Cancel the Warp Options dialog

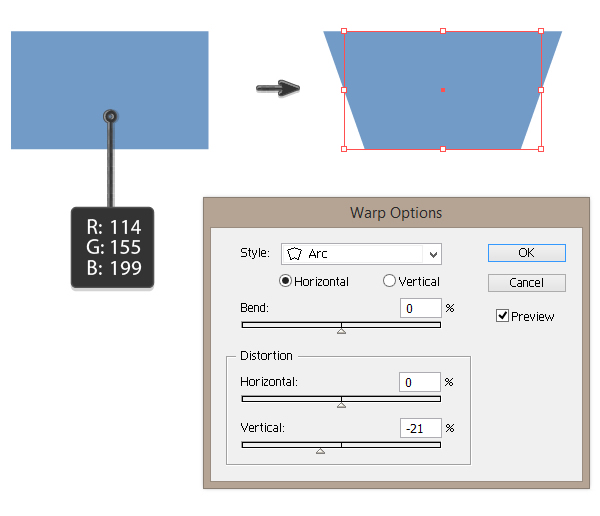click(527, 283)
